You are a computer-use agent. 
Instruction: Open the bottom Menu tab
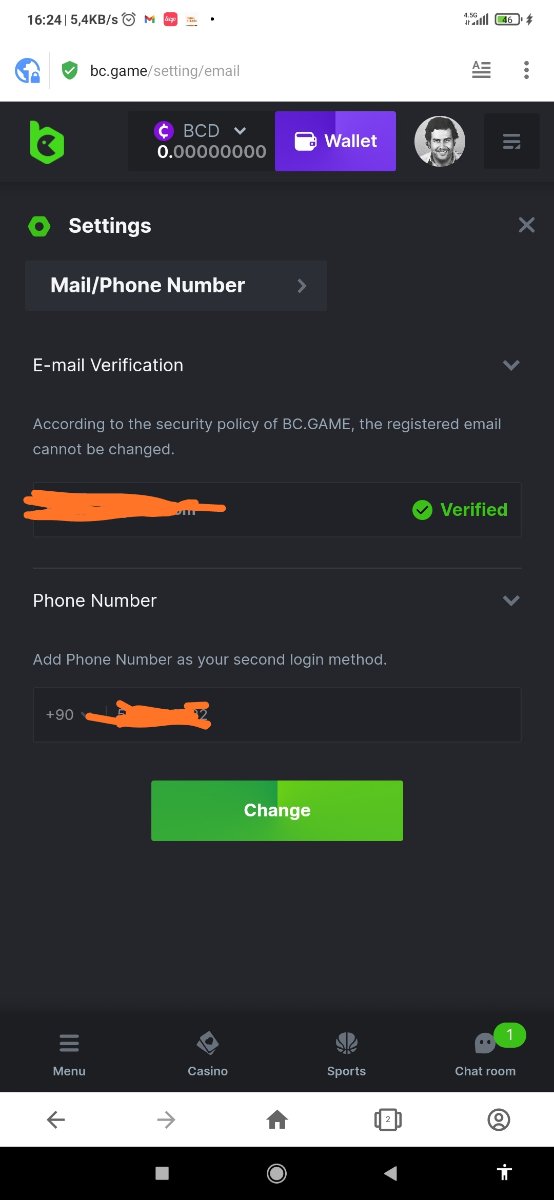[x=69, y=1054]
